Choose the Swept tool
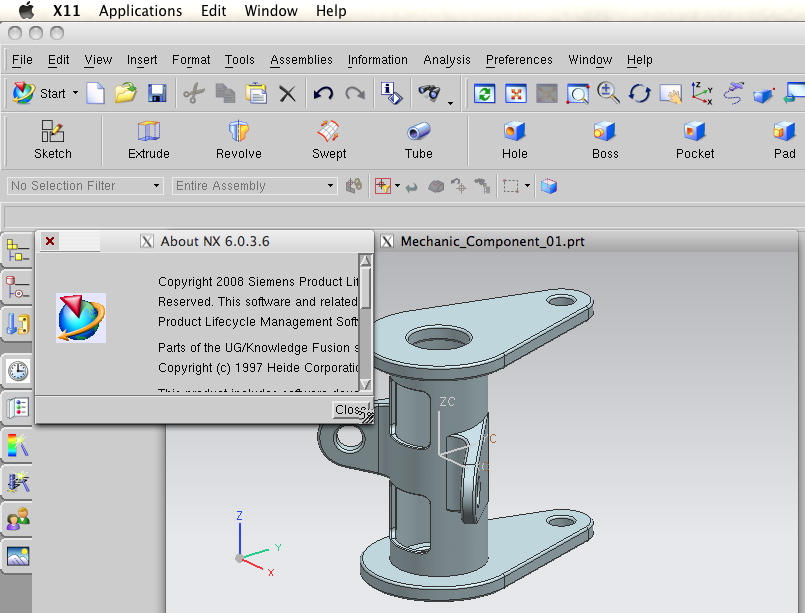Screen dimensions: 805x613 tap(328, 139)
